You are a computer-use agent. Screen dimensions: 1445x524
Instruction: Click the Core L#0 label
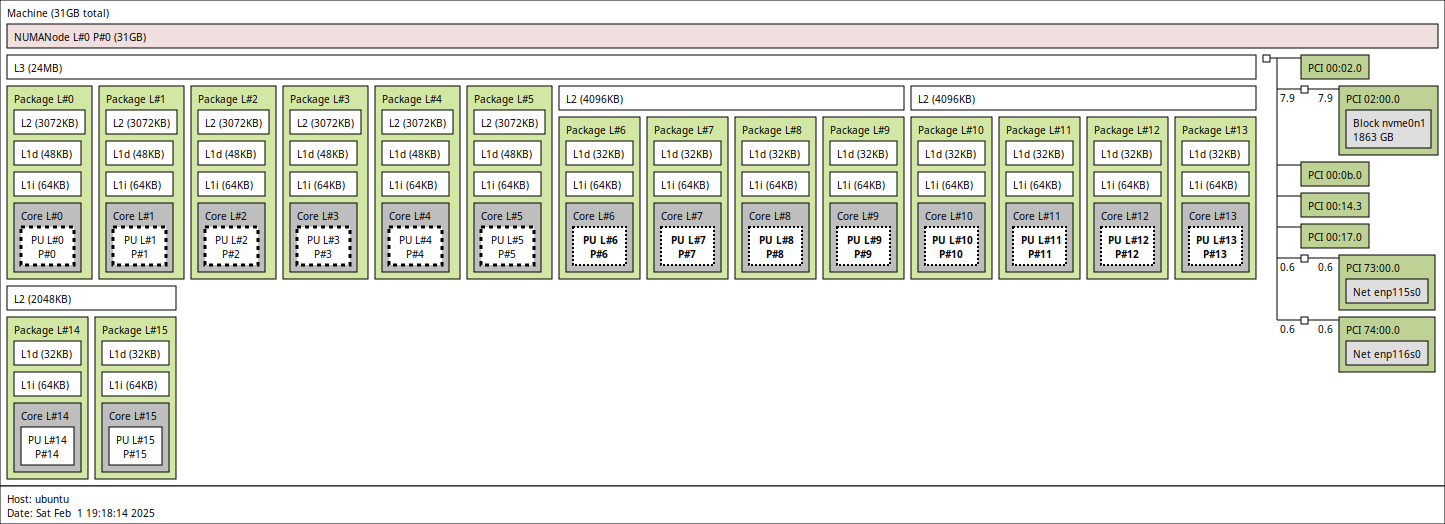point(41,216)
